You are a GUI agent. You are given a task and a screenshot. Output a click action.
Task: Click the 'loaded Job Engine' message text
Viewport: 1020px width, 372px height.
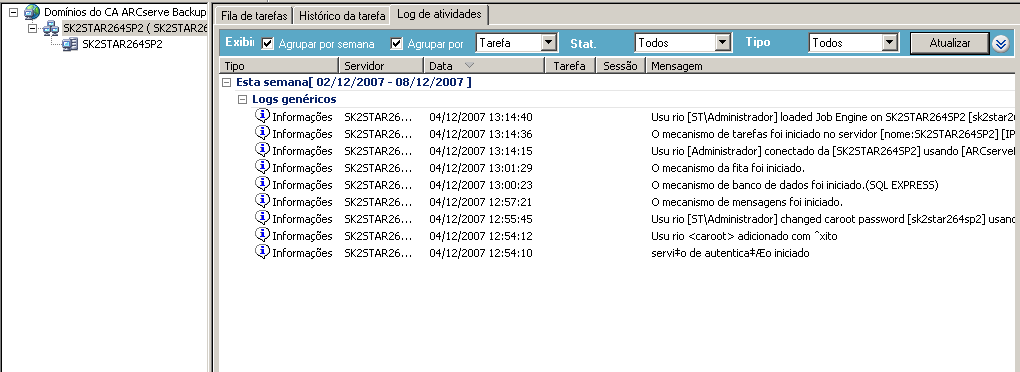click(x=833, y=117)
